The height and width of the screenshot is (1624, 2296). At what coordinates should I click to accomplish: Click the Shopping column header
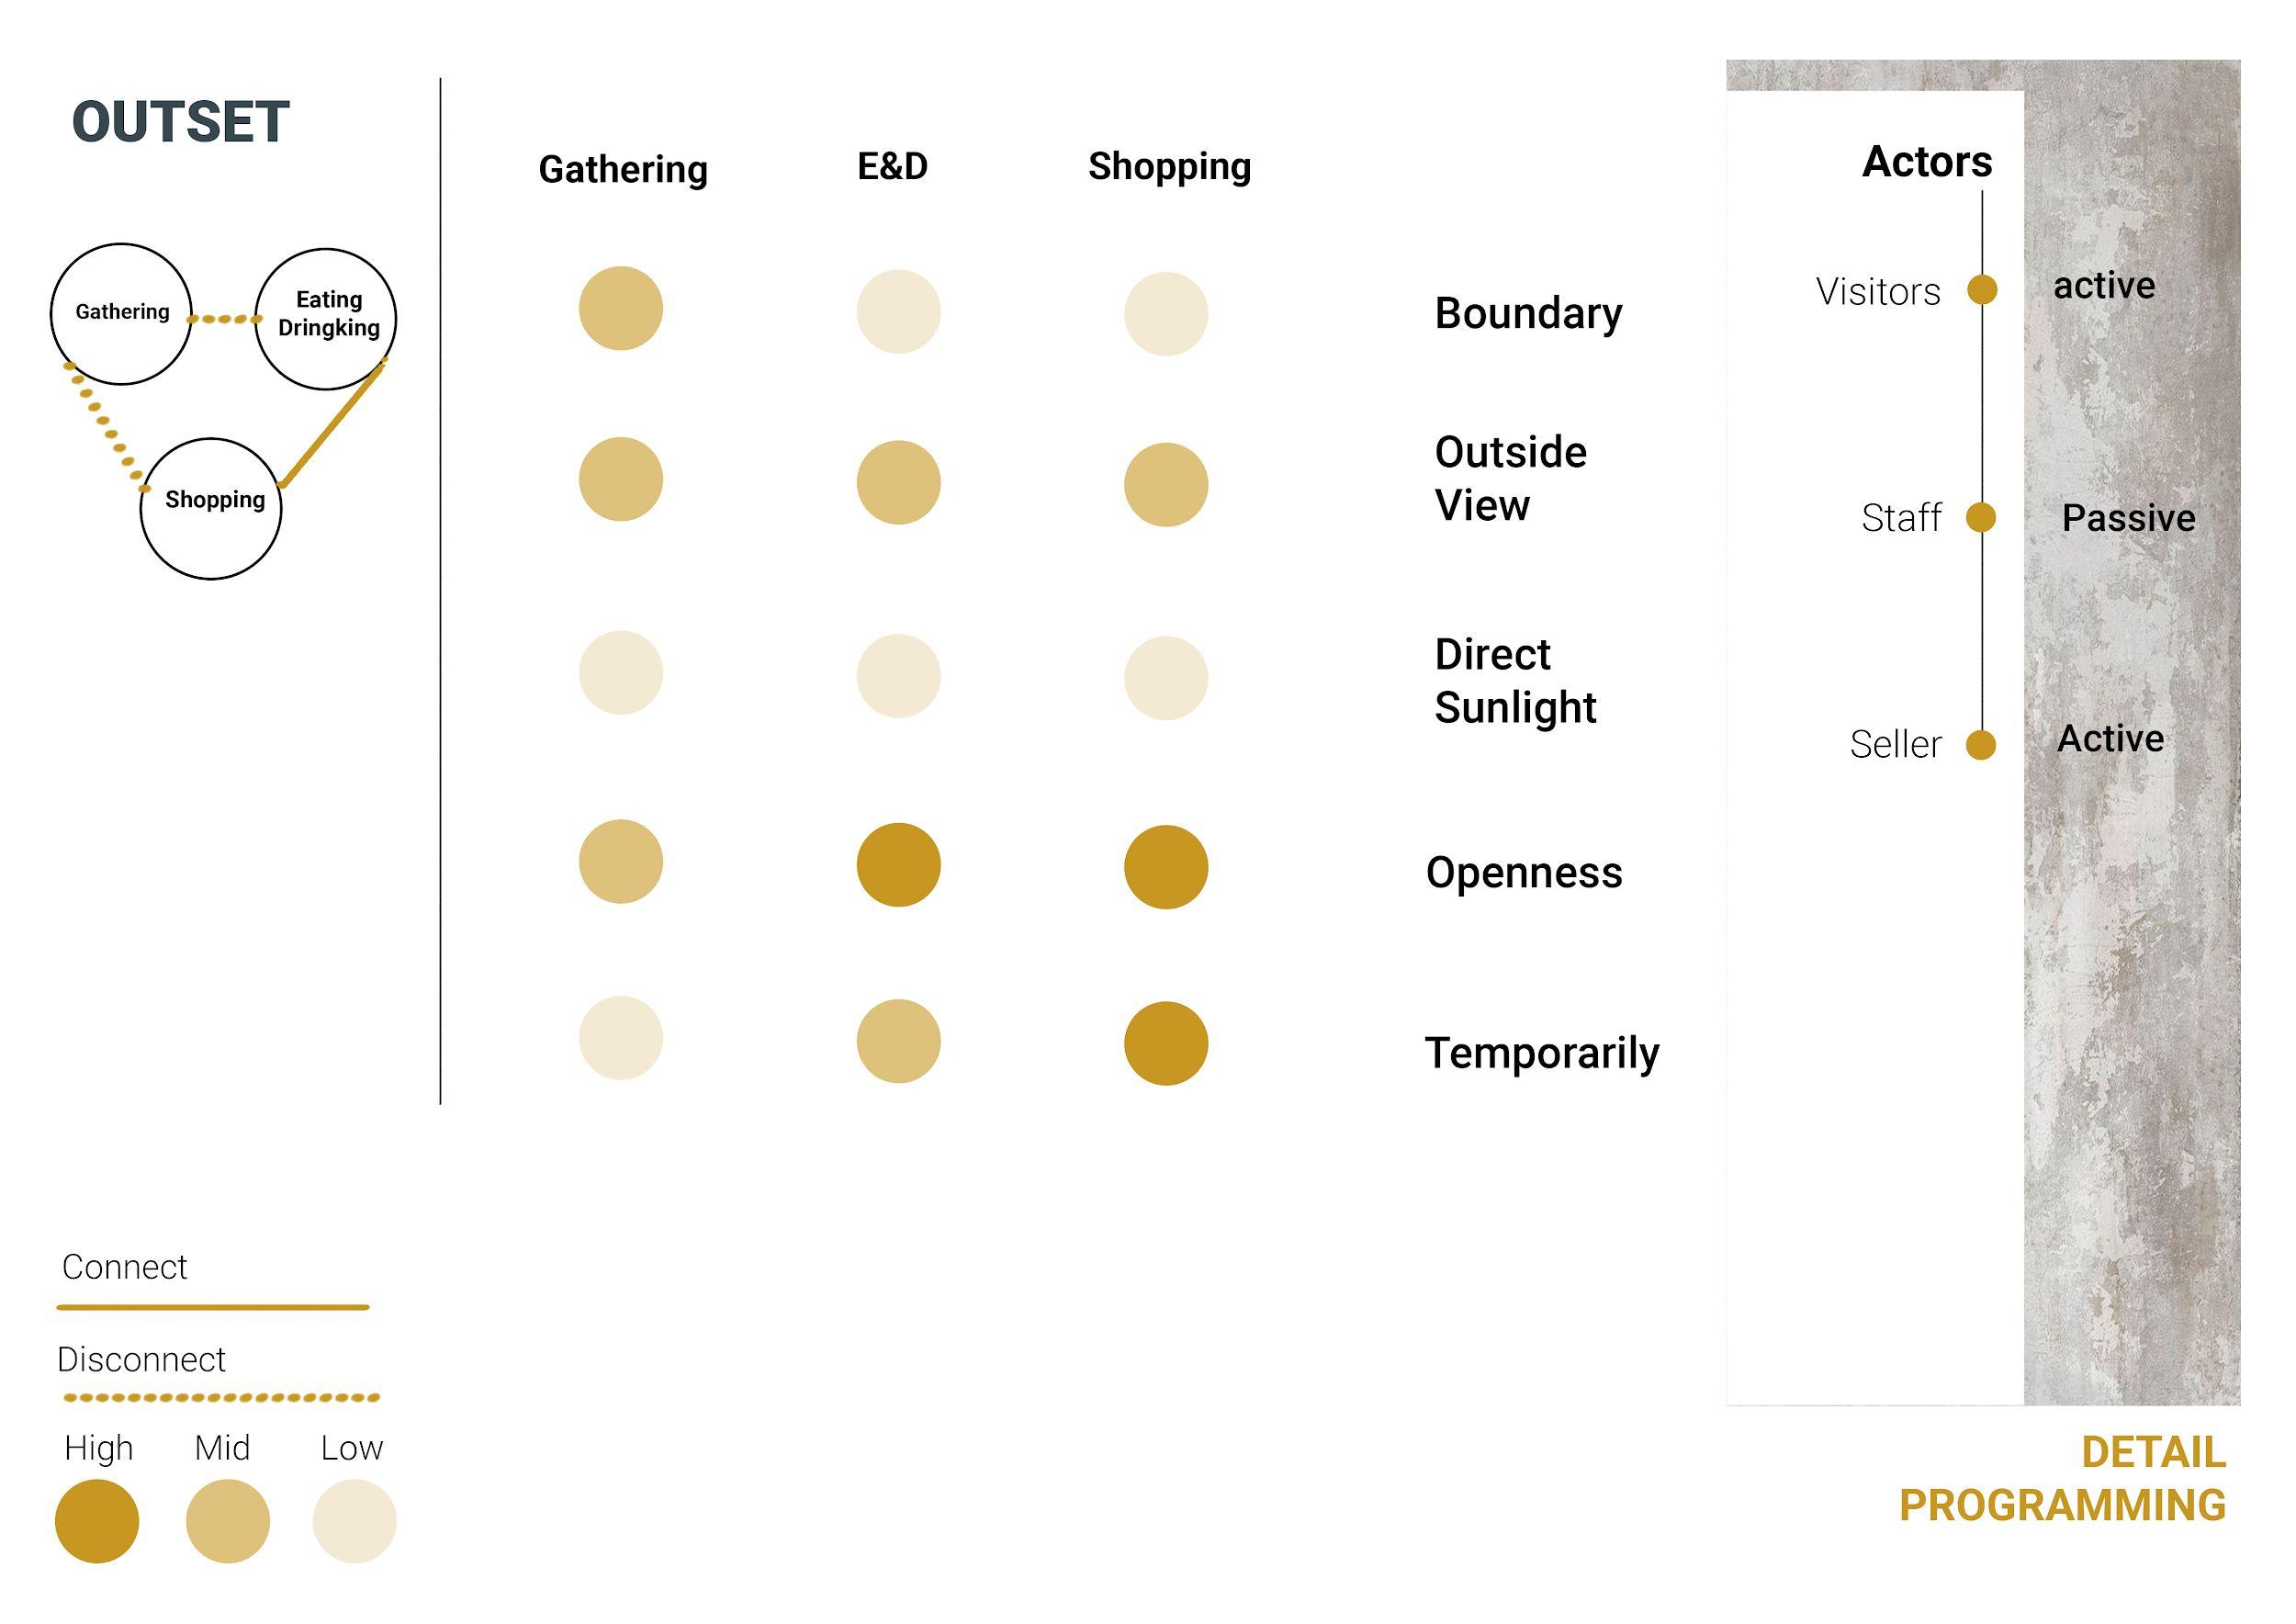(x=1170, y=167)
